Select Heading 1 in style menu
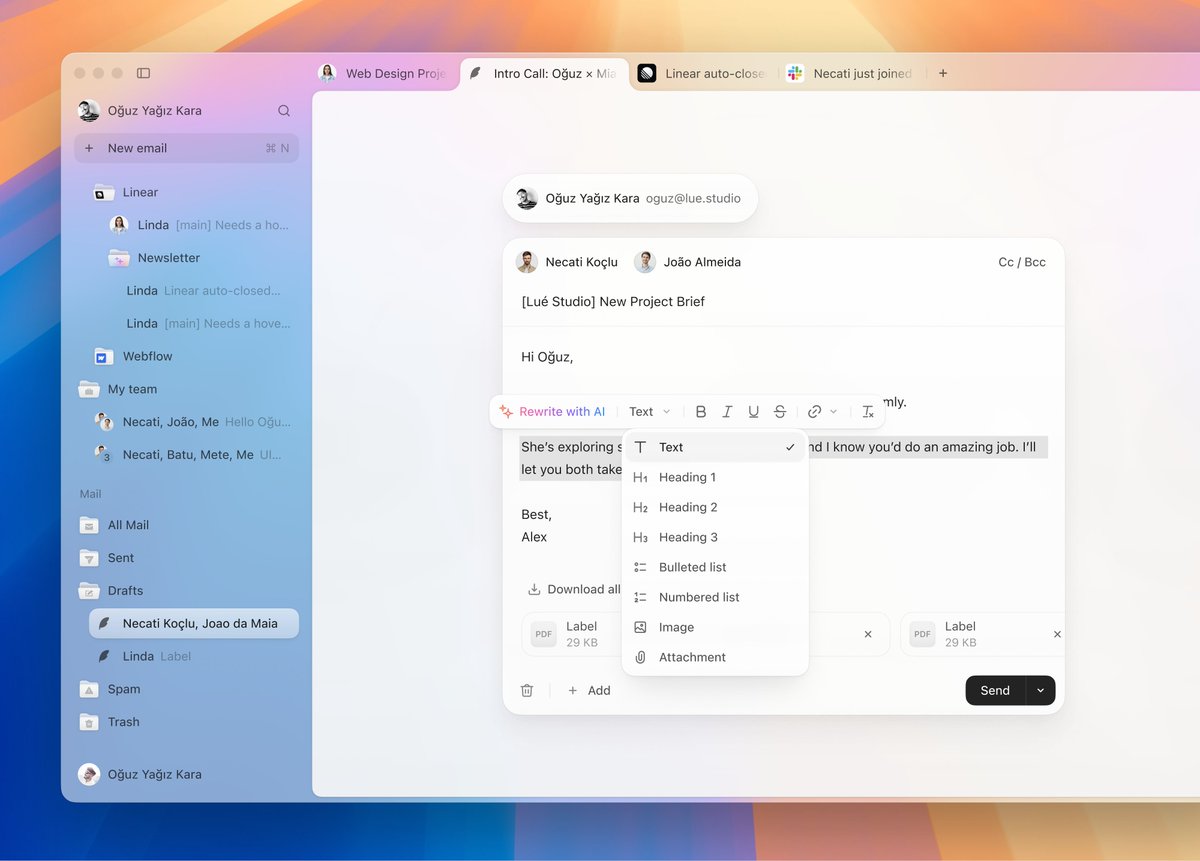 tap(715, 477)
